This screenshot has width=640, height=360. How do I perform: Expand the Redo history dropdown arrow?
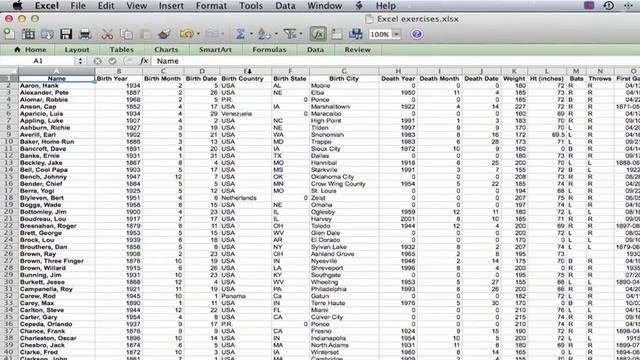click(222, 34)
